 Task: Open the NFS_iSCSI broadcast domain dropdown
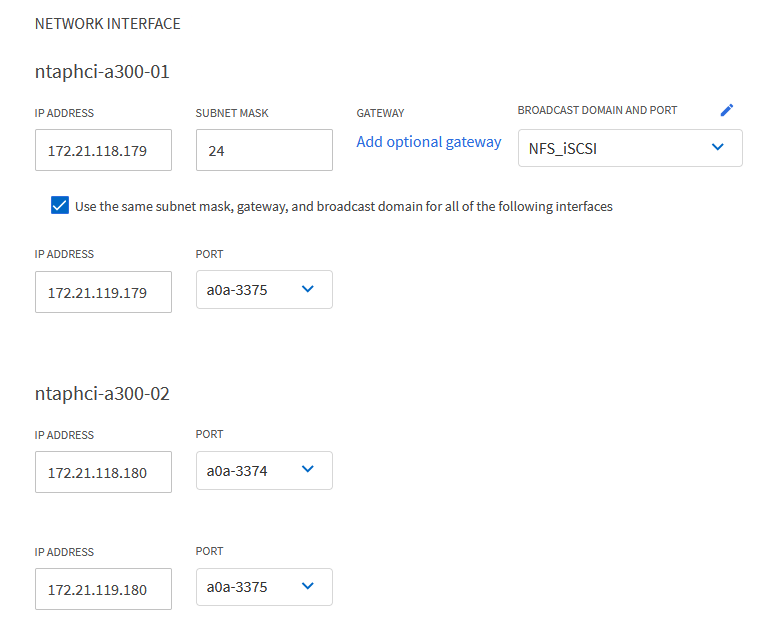629,149
